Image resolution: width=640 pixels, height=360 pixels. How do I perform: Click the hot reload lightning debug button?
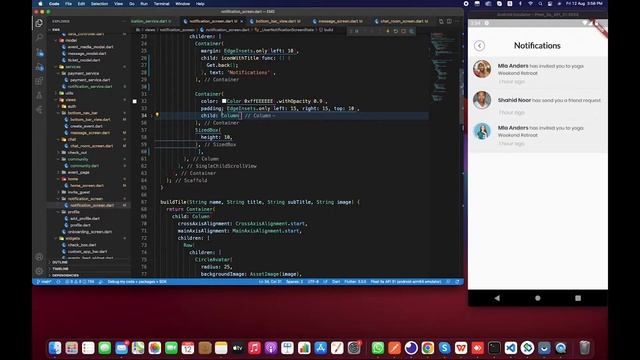point(387,31)
